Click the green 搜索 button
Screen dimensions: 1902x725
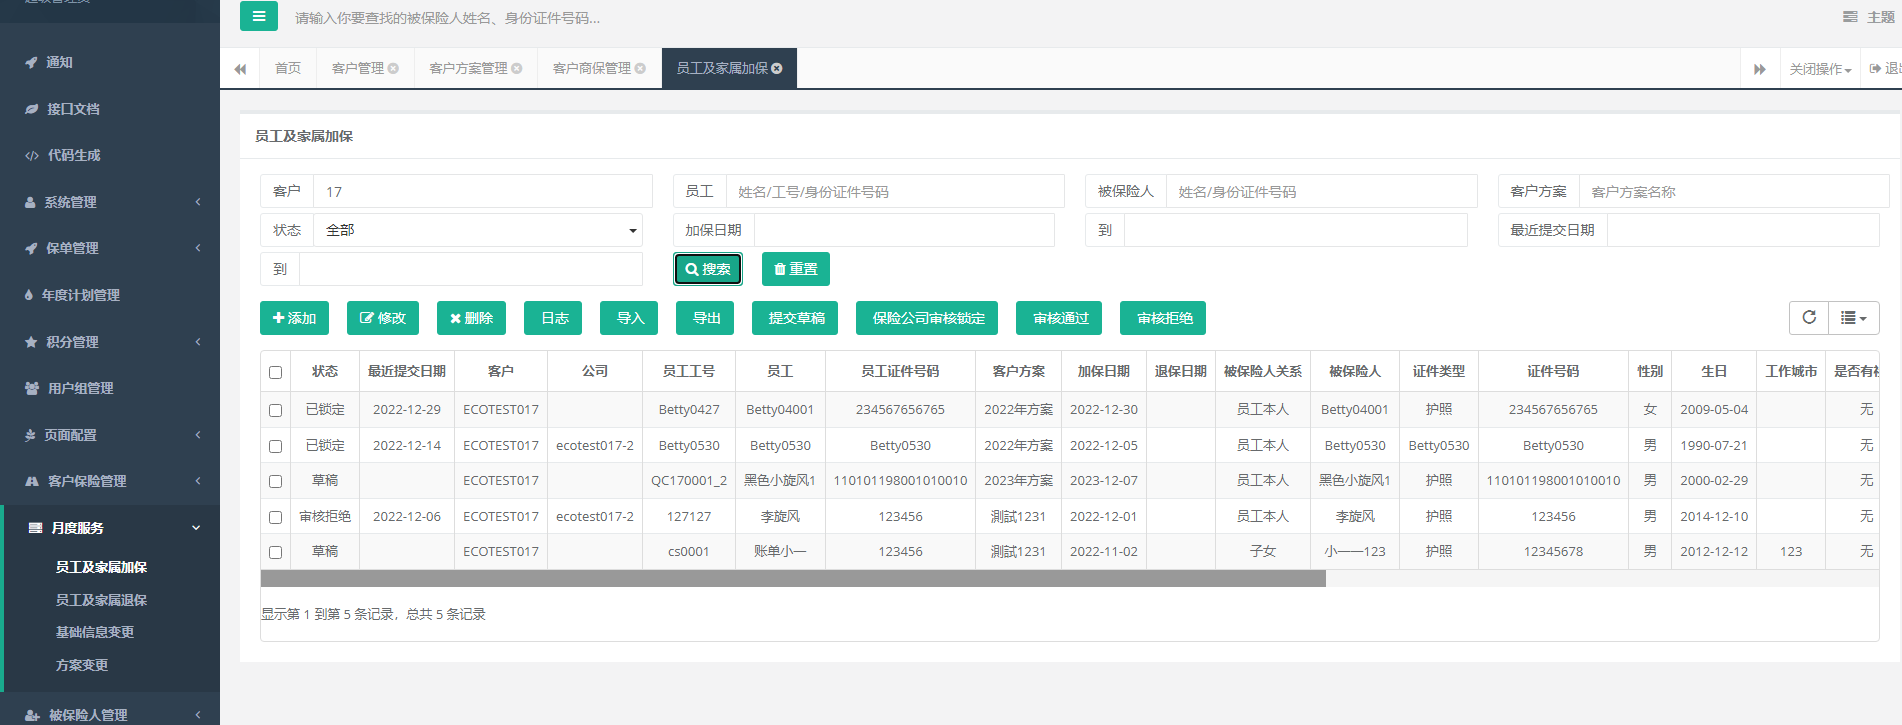click(708, 269)
